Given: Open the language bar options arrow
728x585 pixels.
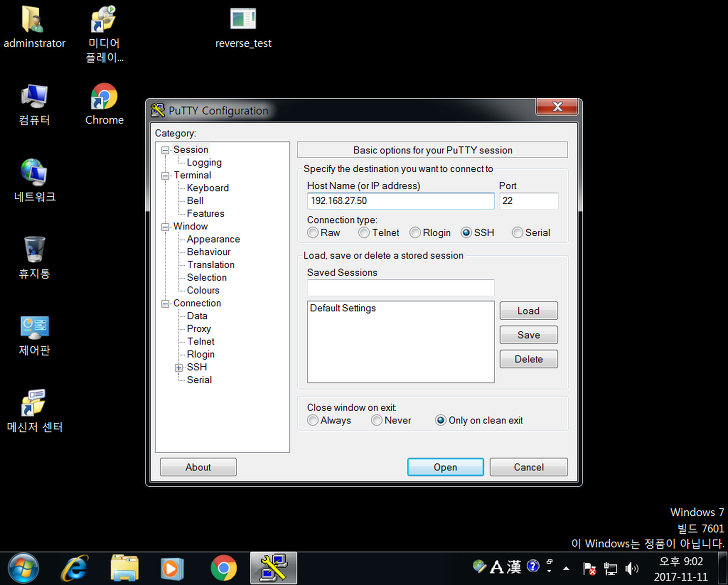Looking at the screenshot, I should [x=550, y=571].
